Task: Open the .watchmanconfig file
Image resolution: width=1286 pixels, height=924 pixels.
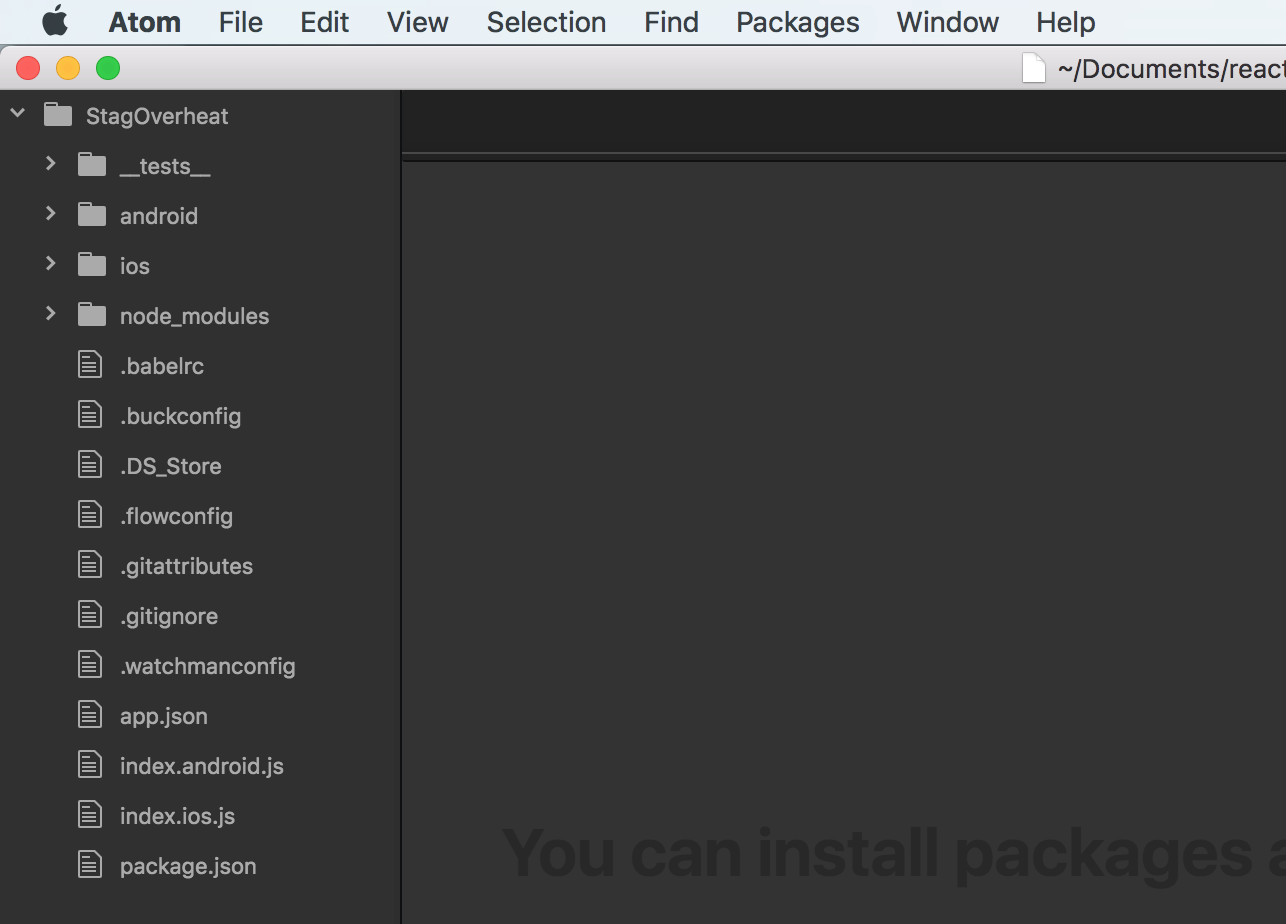Action: (x=208, y=666)
